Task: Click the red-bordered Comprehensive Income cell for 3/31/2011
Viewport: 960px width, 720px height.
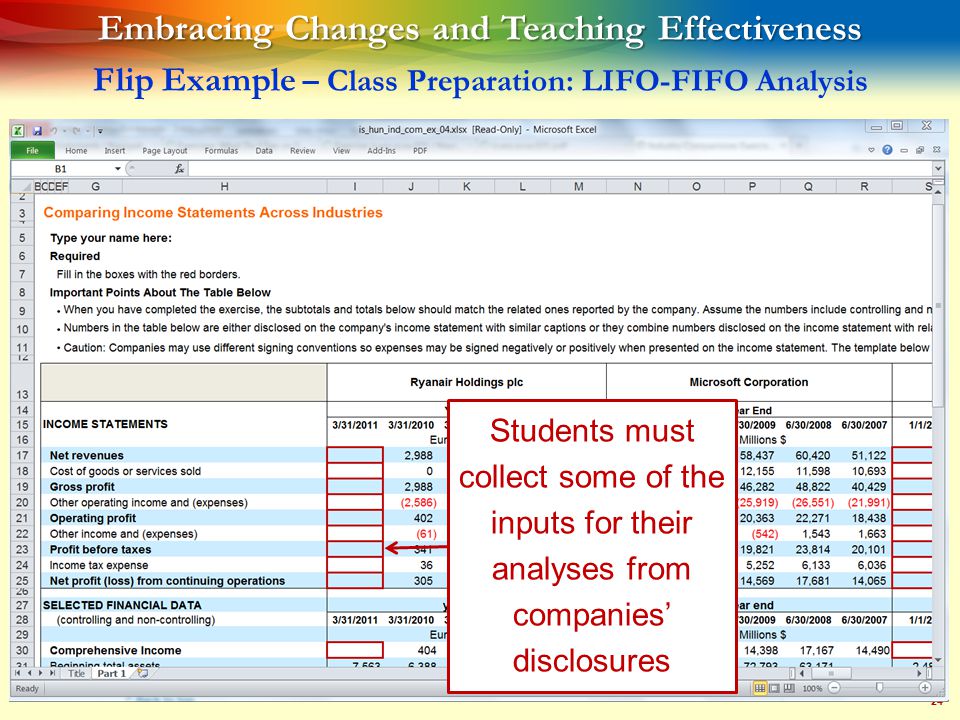Action: coord(355,650)
